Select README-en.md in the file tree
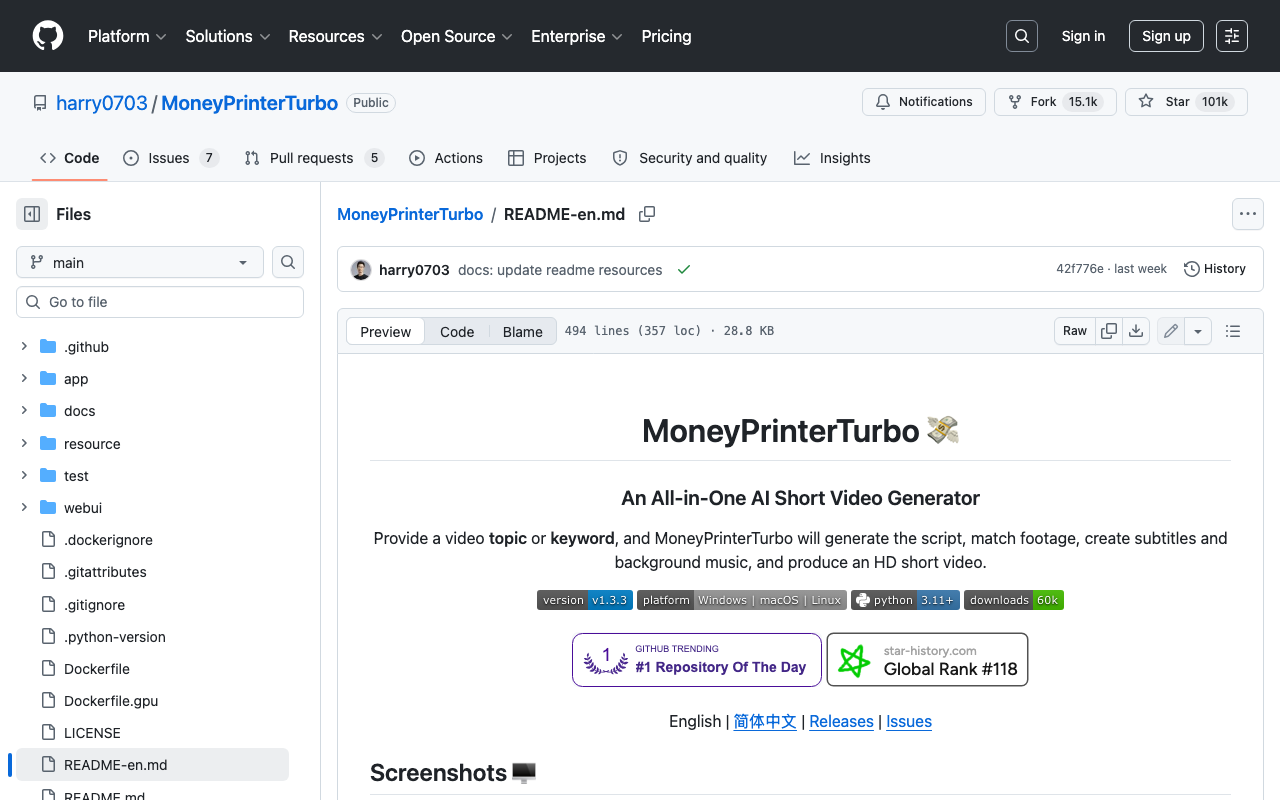The image size is (1280, 800). tap(152, 765)
